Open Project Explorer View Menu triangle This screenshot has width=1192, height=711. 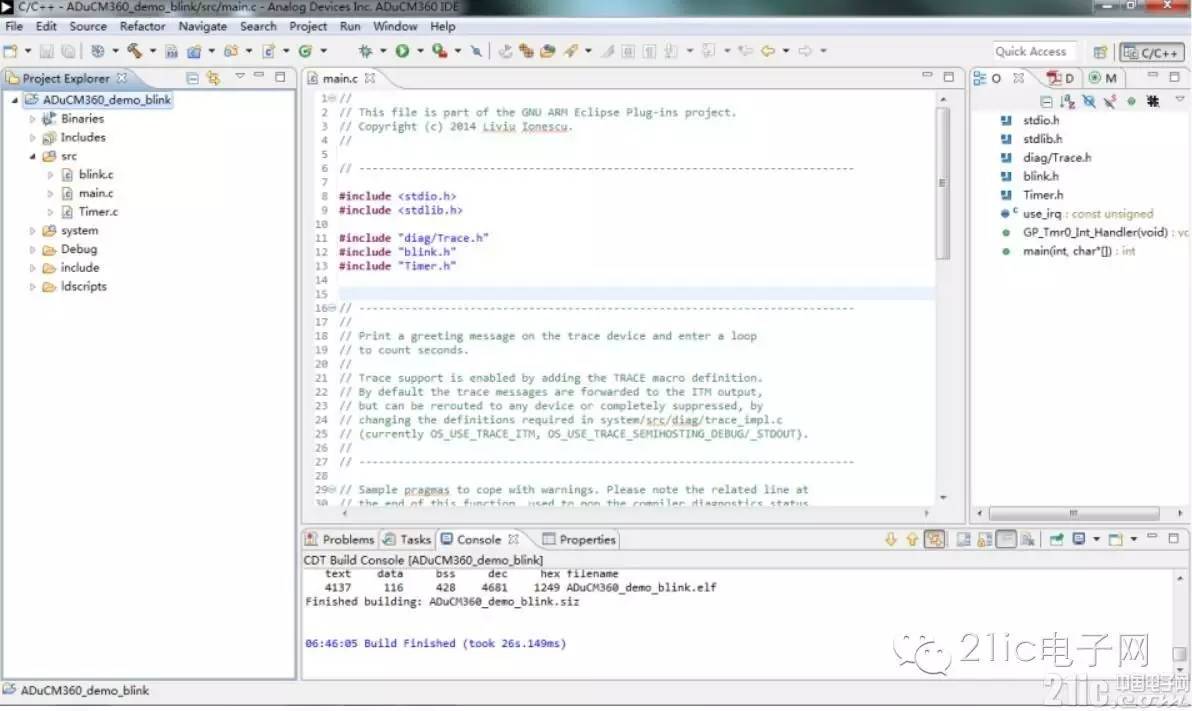coord(240,76)
